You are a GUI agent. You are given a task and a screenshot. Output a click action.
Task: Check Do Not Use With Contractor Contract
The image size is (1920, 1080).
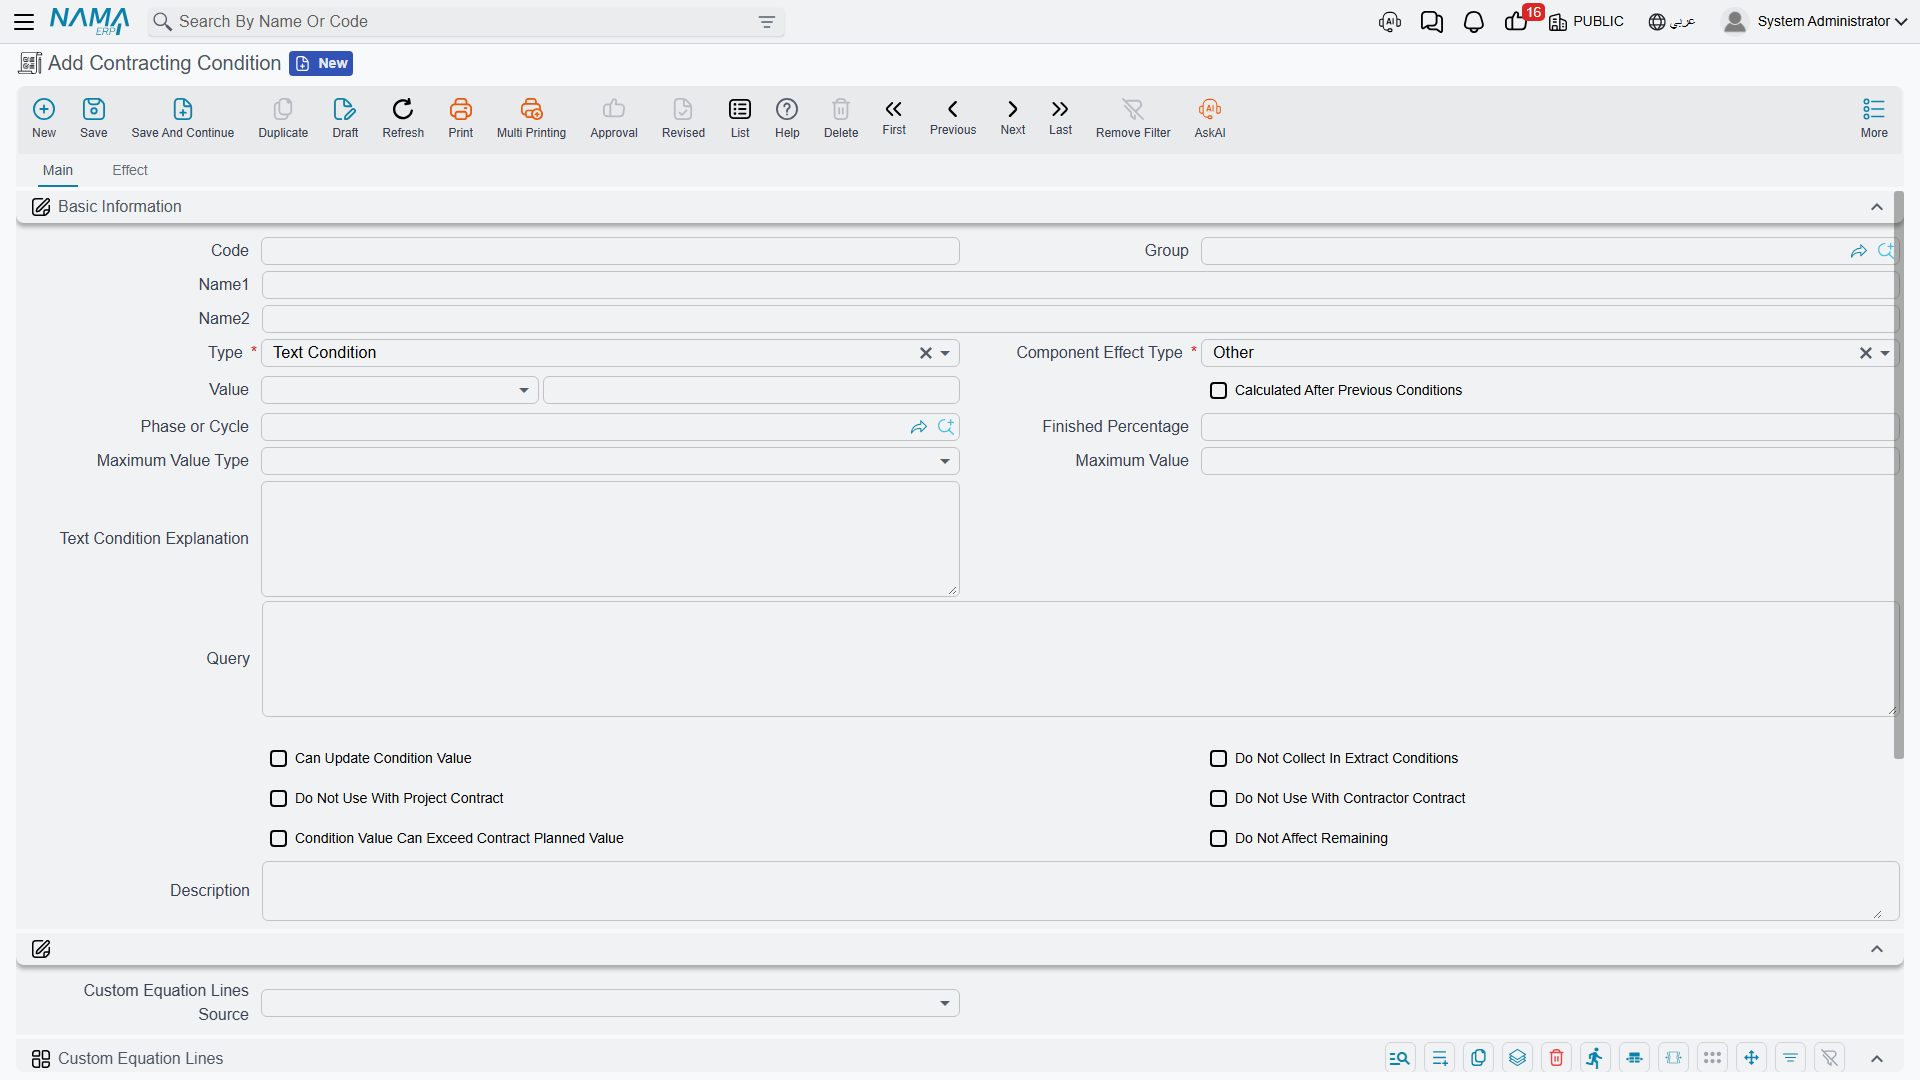(1218, 798)
